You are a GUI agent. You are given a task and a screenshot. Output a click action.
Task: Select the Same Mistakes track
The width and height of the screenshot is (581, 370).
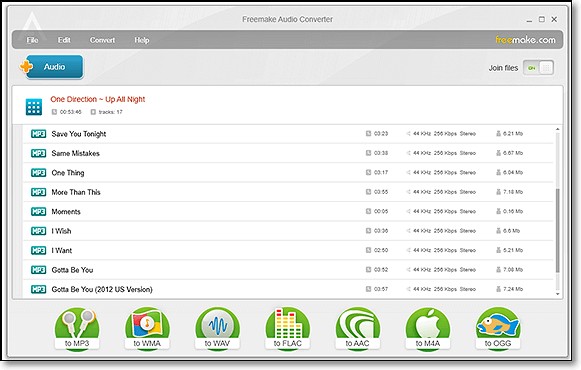(x=288, y=153)
